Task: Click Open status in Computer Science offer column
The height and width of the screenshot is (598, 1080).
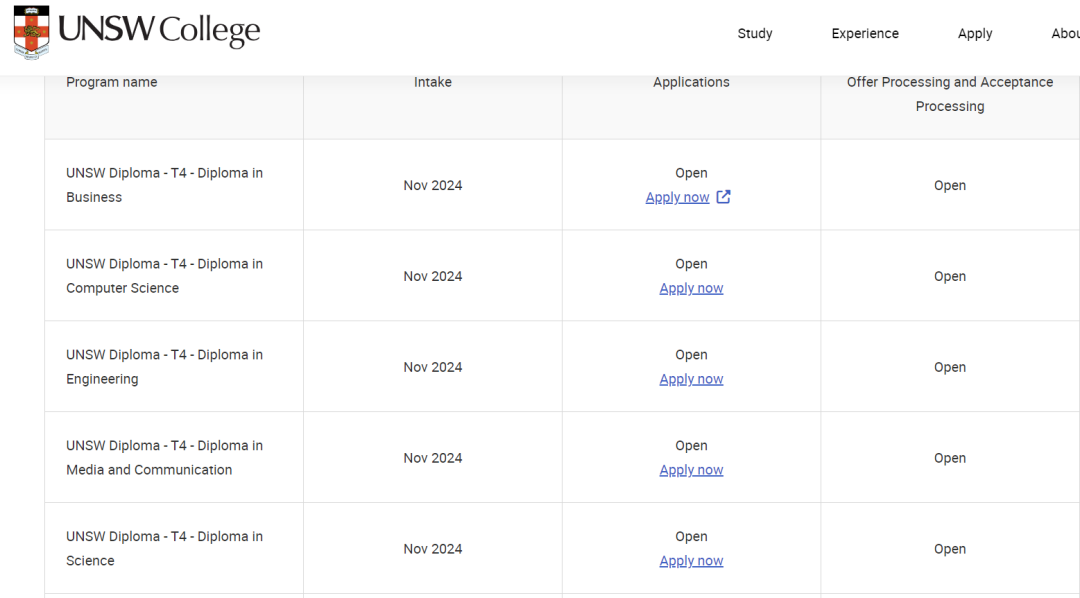Action: tap(950, 276)
